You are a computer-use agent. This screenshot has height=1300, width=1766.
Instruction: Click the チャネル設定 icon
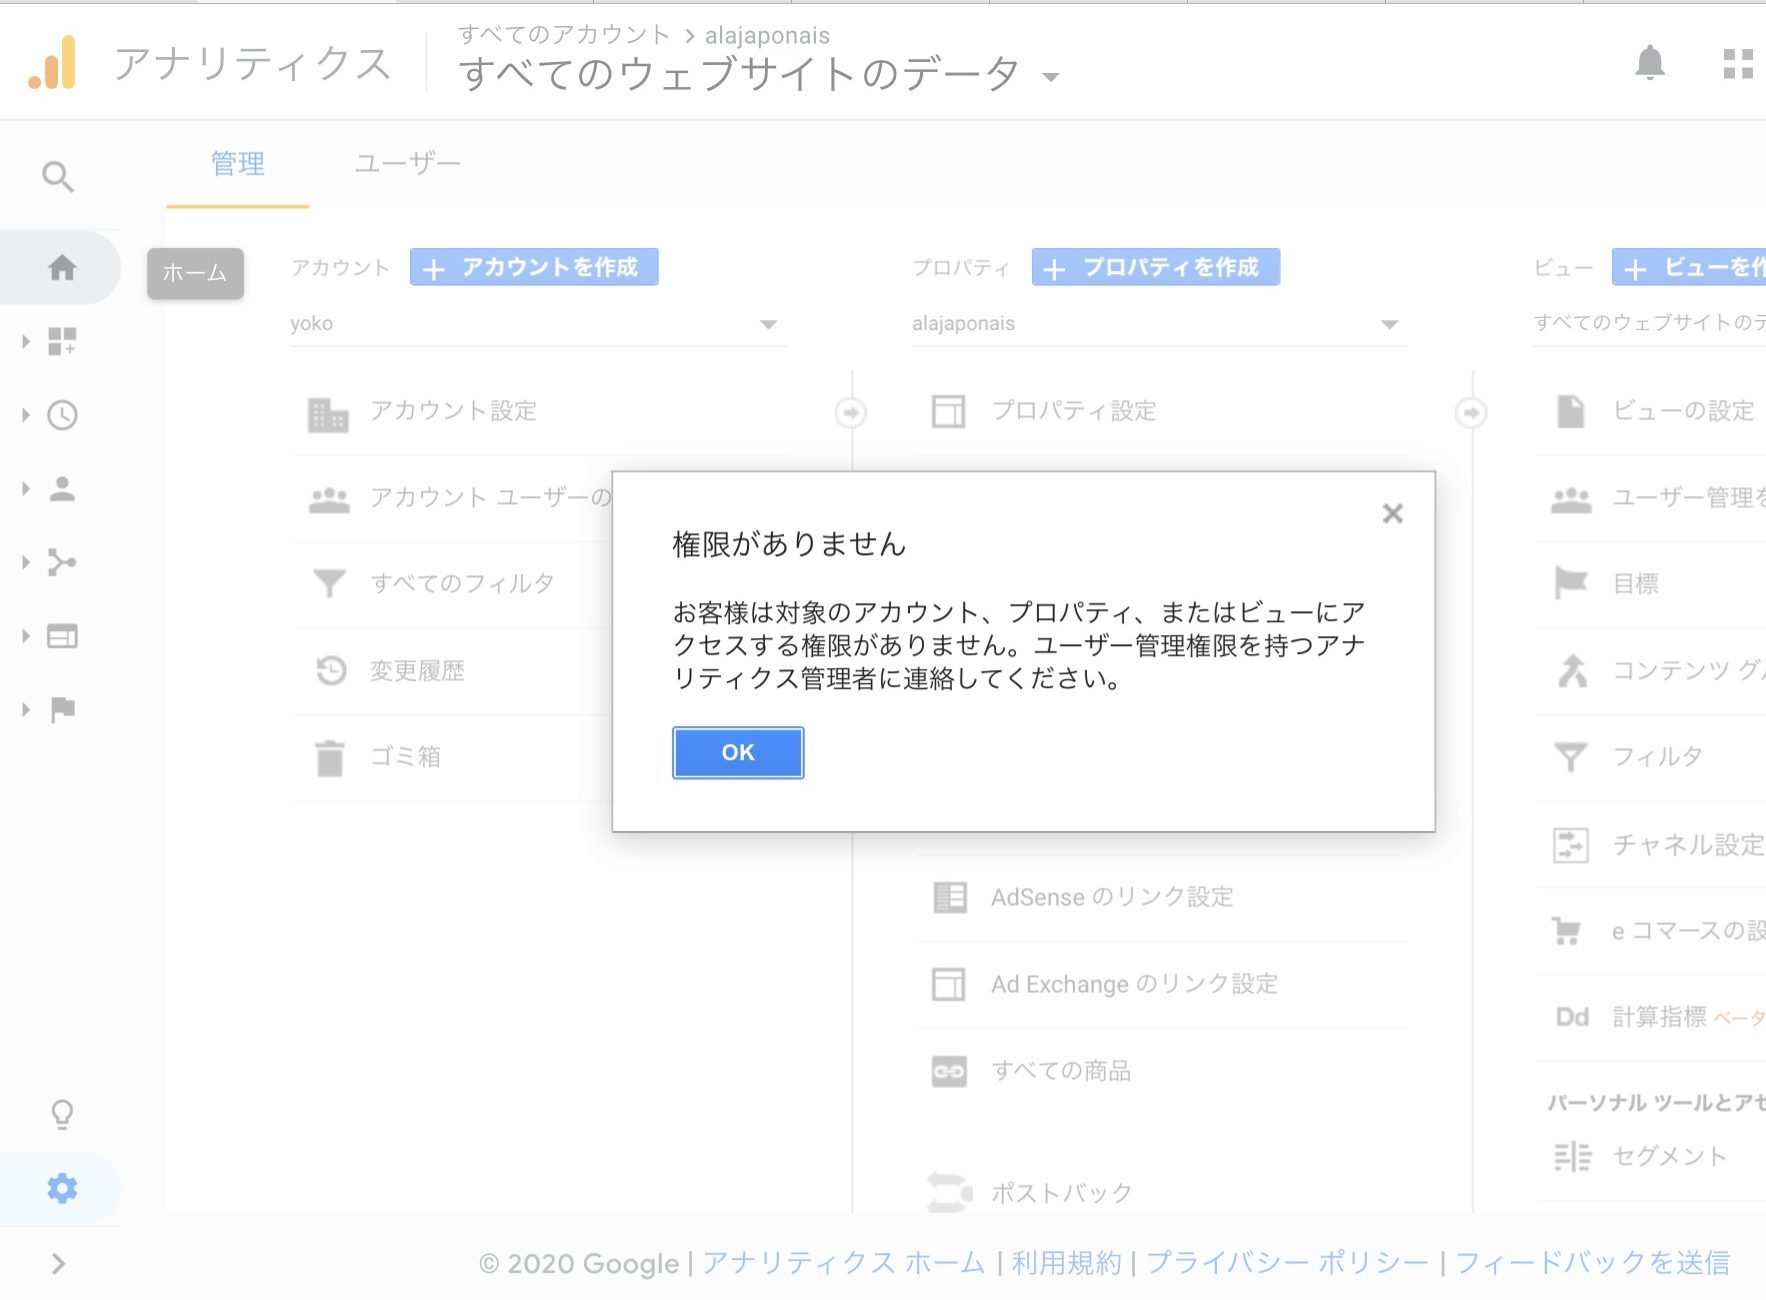coord(1570,845)
